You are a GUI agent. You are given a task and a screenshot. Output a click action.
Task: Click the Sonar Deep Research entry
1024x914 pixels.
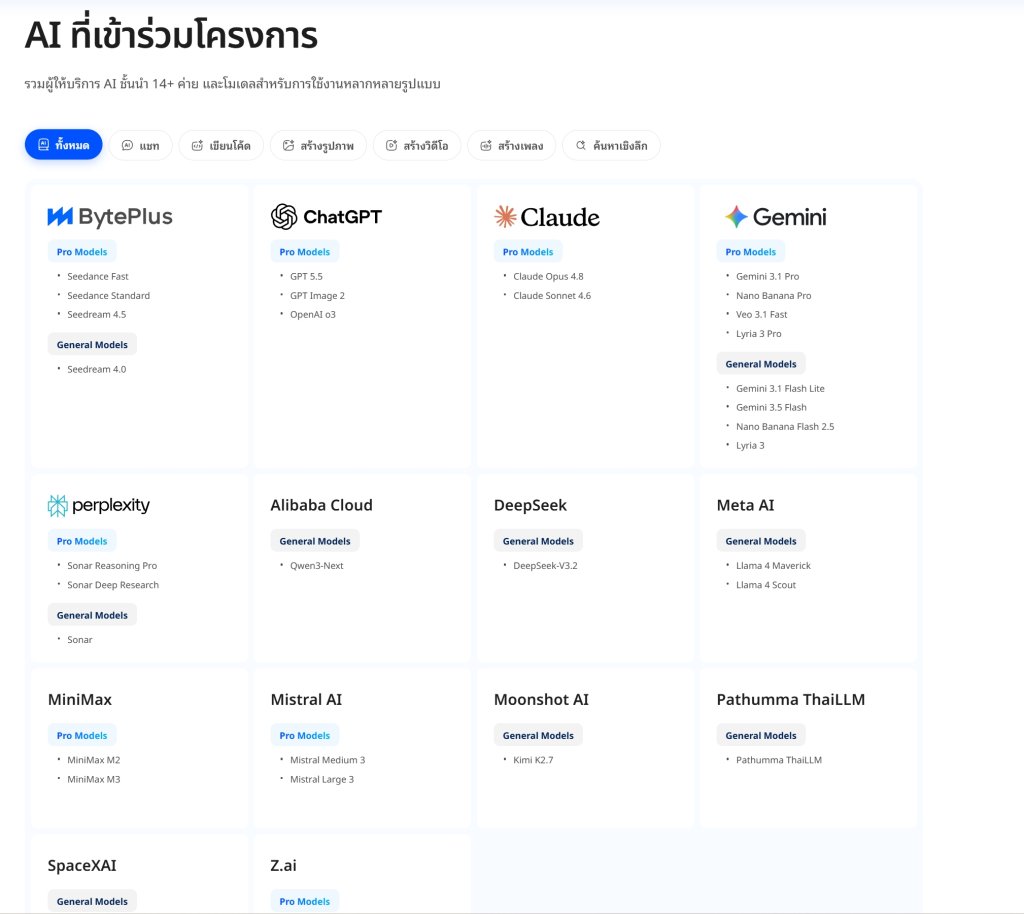click(113, 585)
